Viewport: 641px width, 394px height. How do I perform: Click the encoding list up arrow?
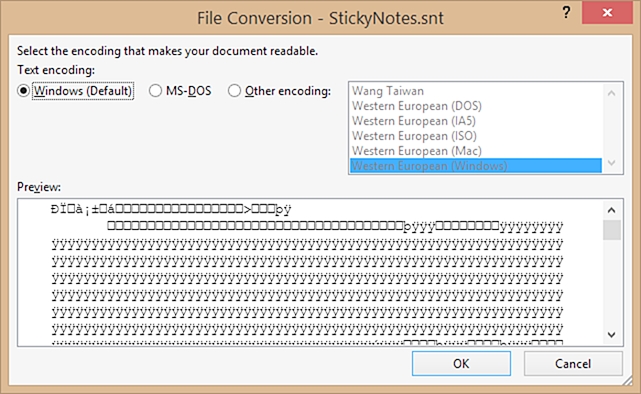point(612,93)
